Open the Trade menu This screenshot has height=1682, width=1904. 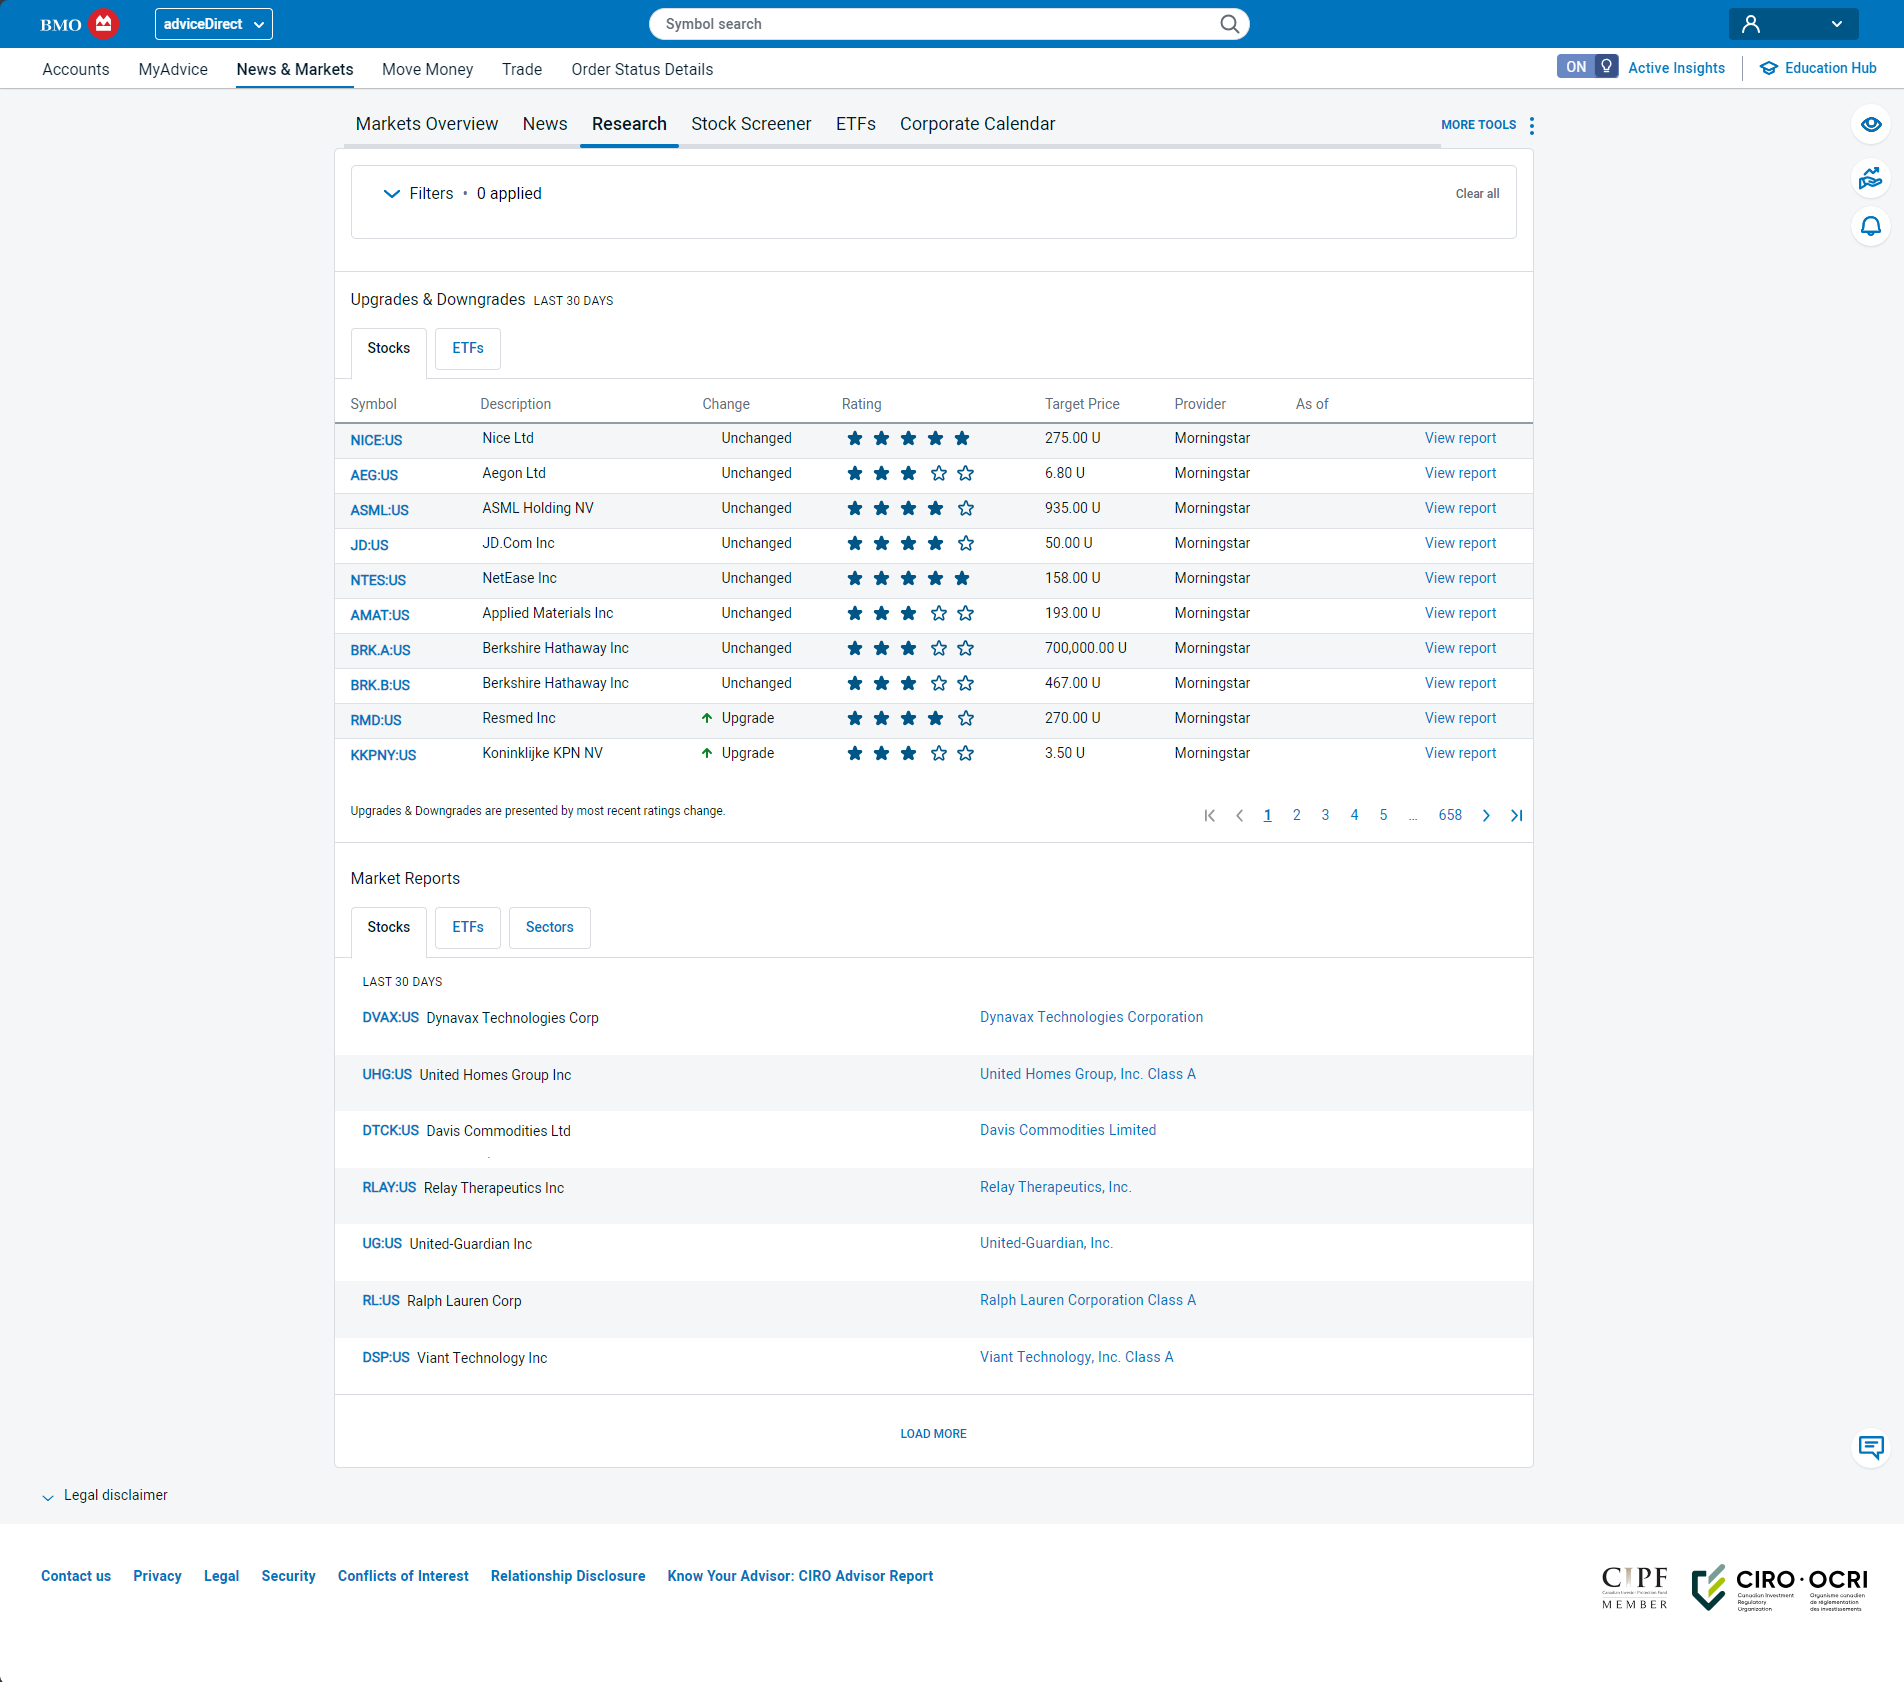coord(522,69)
